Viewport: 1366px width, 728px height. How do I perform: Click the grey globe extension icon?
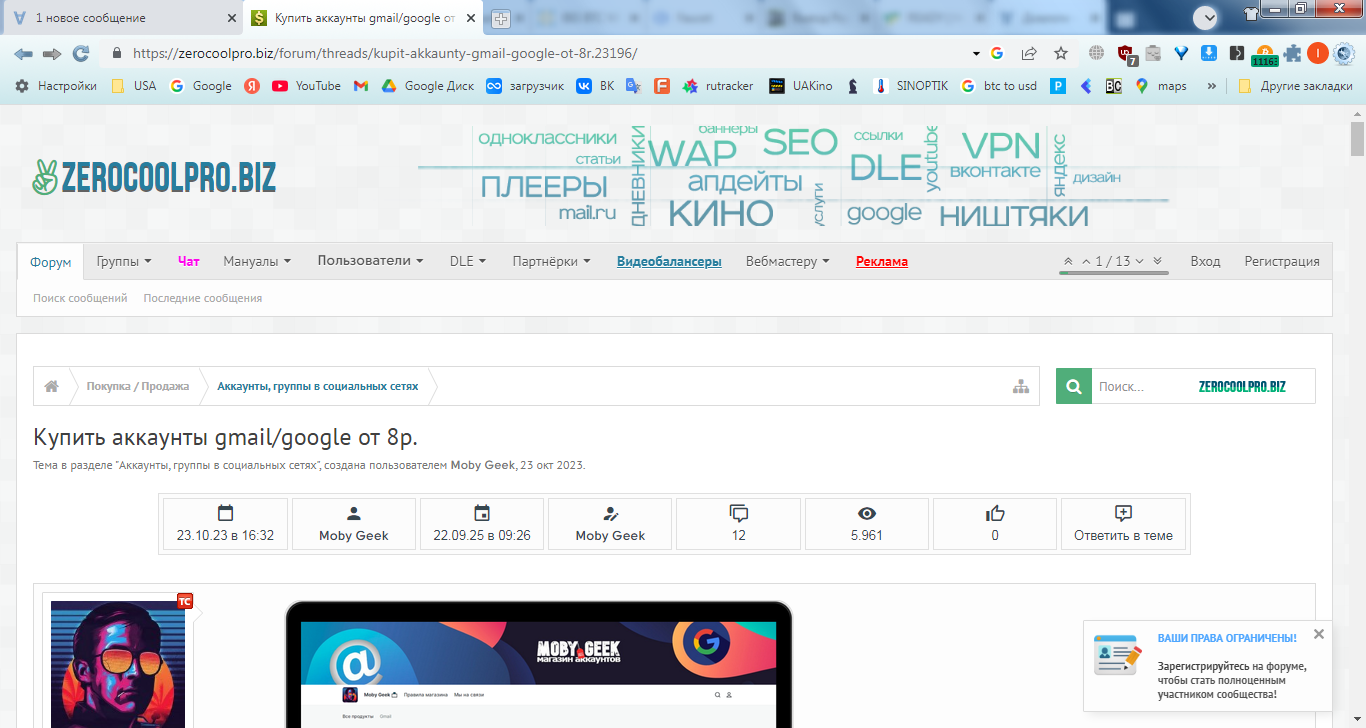pyautogui.click(x=1097, y=53)
